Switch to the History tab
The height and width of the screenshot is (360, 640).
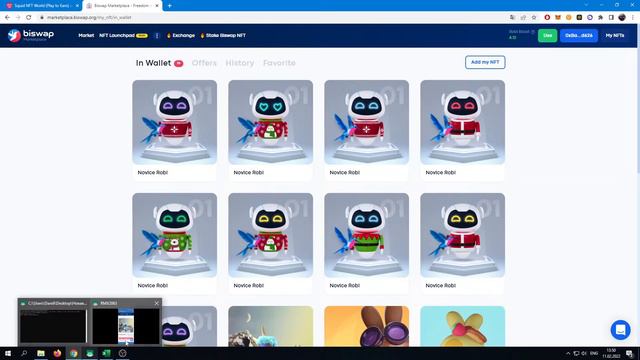click(240, 63)
